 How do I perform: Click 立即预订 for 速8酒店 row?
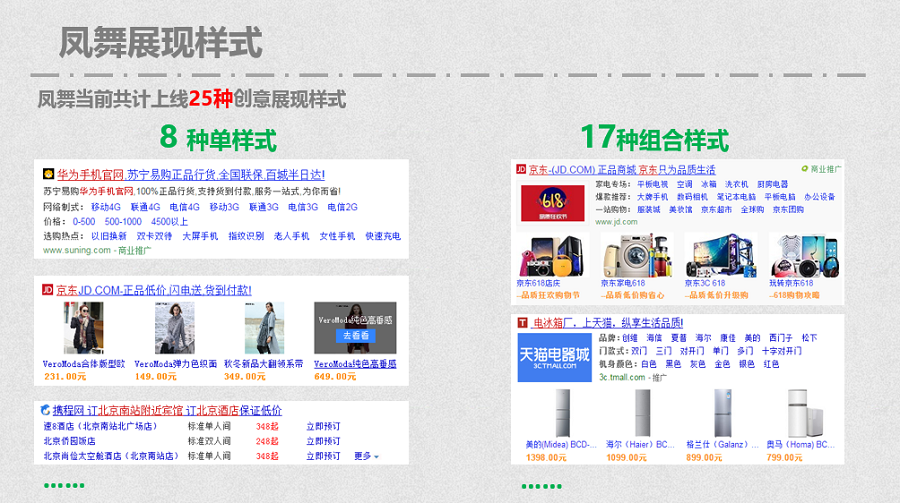click(x=323, y=426)
